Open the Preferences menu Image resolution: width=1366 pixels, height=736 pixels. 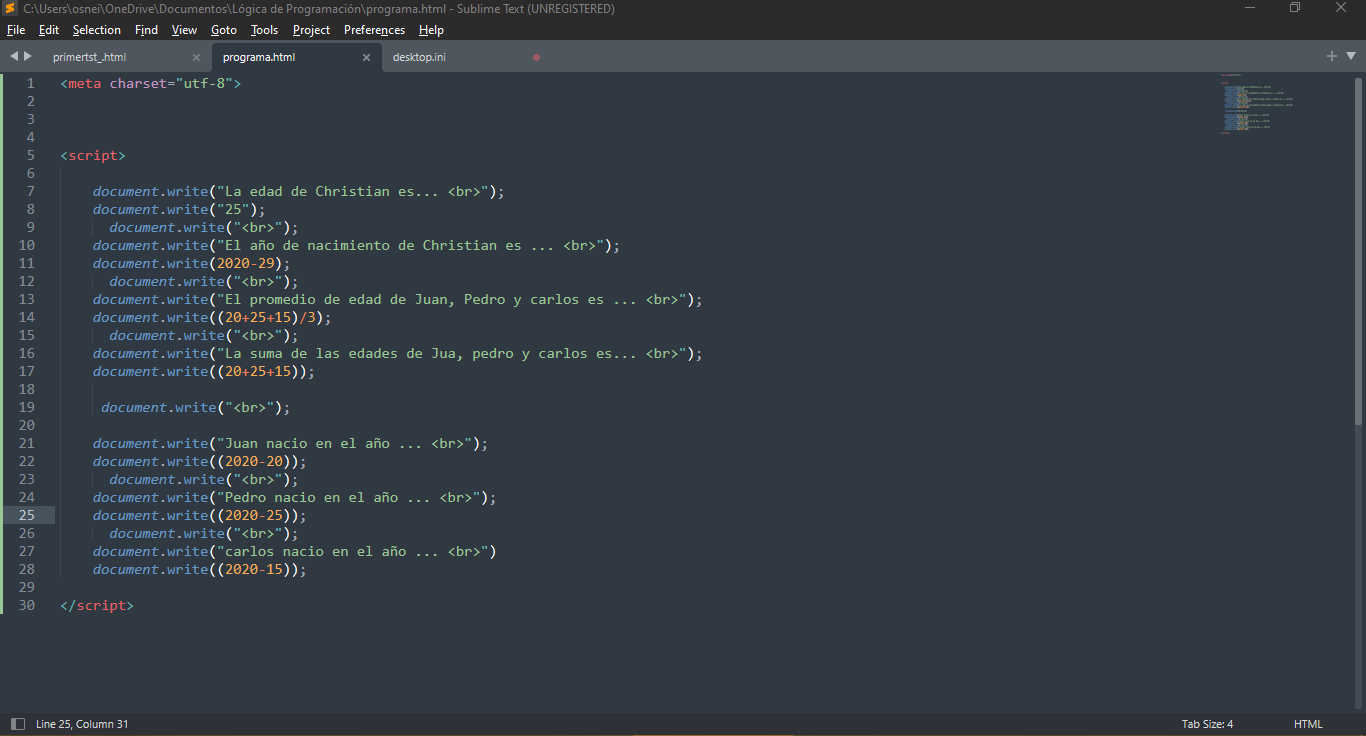click(375, 30)
